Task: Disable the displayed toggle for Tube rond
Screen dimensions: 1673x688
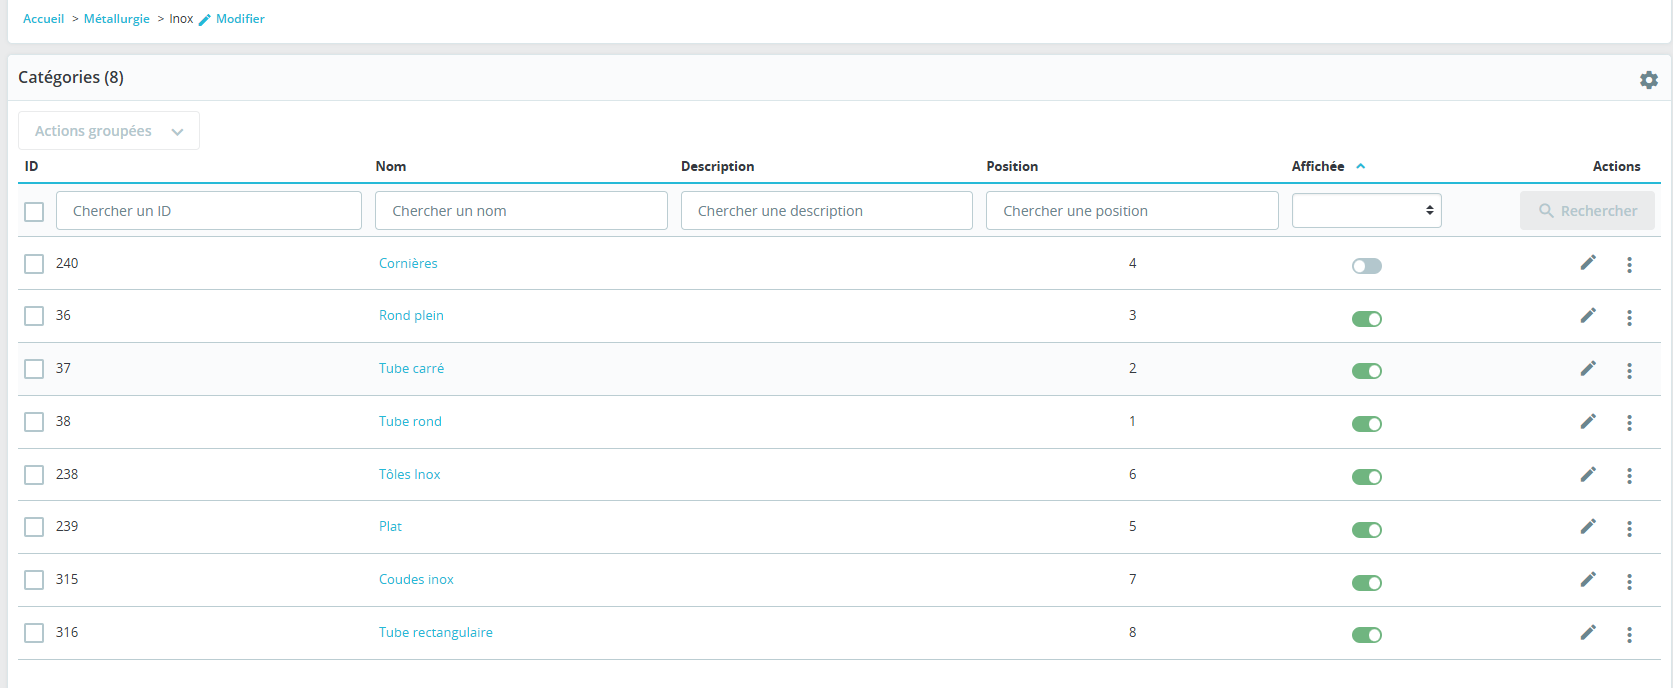Action: pyautogui.click(x=1366, y=424)
